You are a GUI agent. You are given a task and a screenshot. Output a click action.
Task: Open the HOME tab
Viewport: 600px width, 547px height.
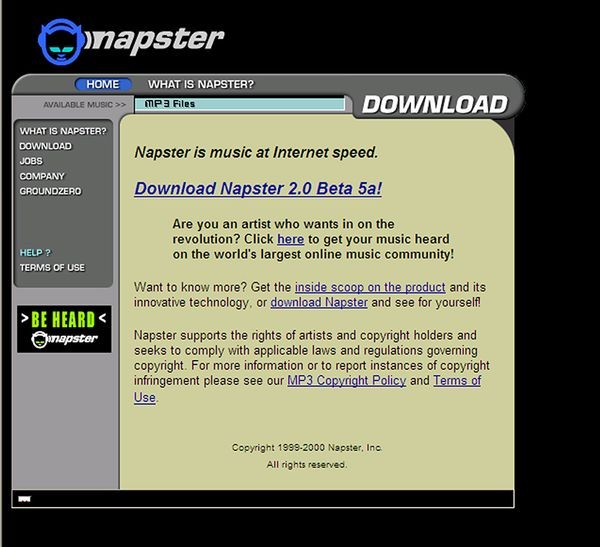pos(103,84)
